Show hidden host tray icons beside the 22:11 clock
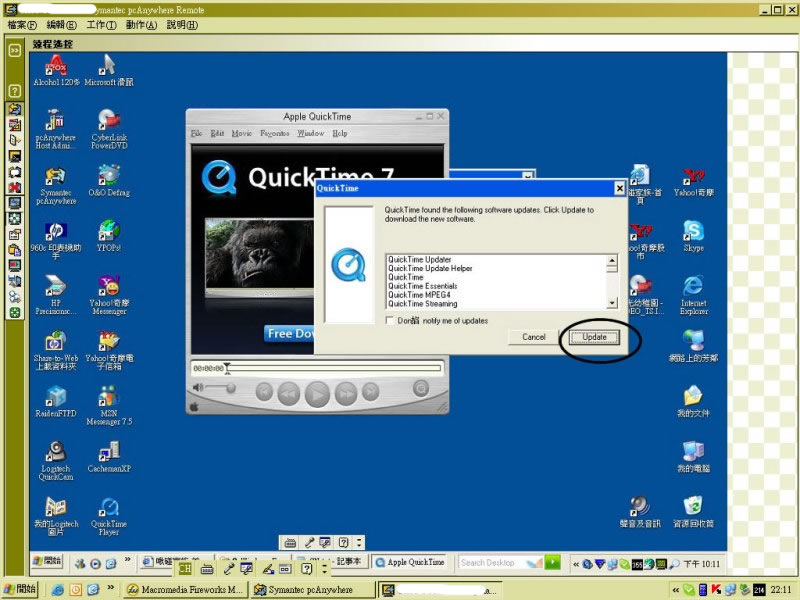The image size is (800, 600). point(676,590)
